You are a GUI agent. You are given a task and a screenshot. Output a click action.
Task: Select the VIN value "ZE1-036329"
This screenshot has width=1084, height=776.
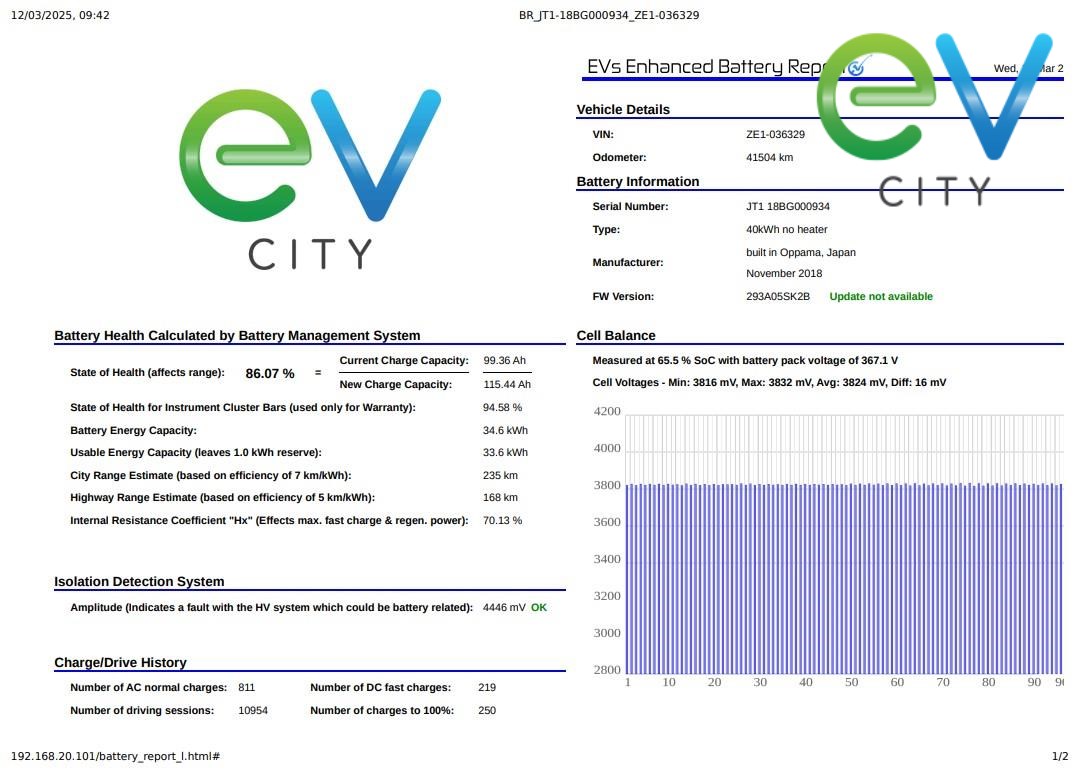[x=775, y=134]
